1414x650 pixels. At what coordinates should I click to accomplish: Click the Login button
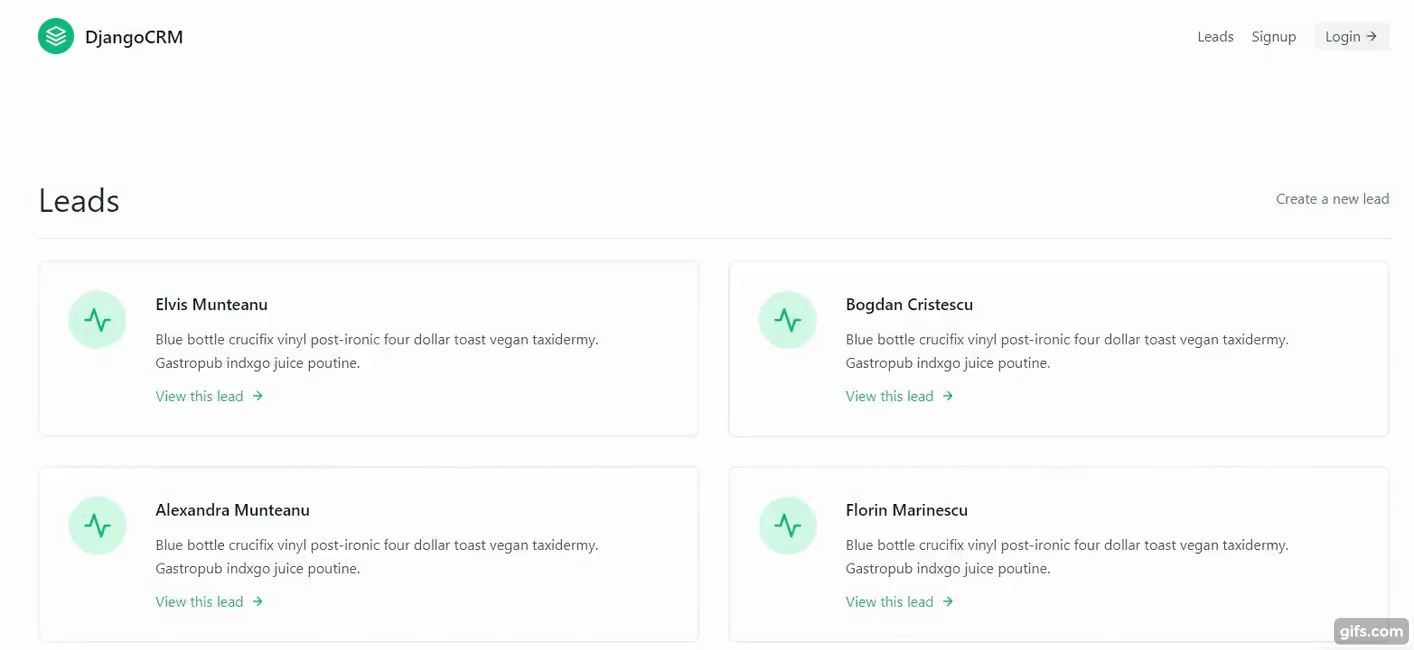(1352, 36)
